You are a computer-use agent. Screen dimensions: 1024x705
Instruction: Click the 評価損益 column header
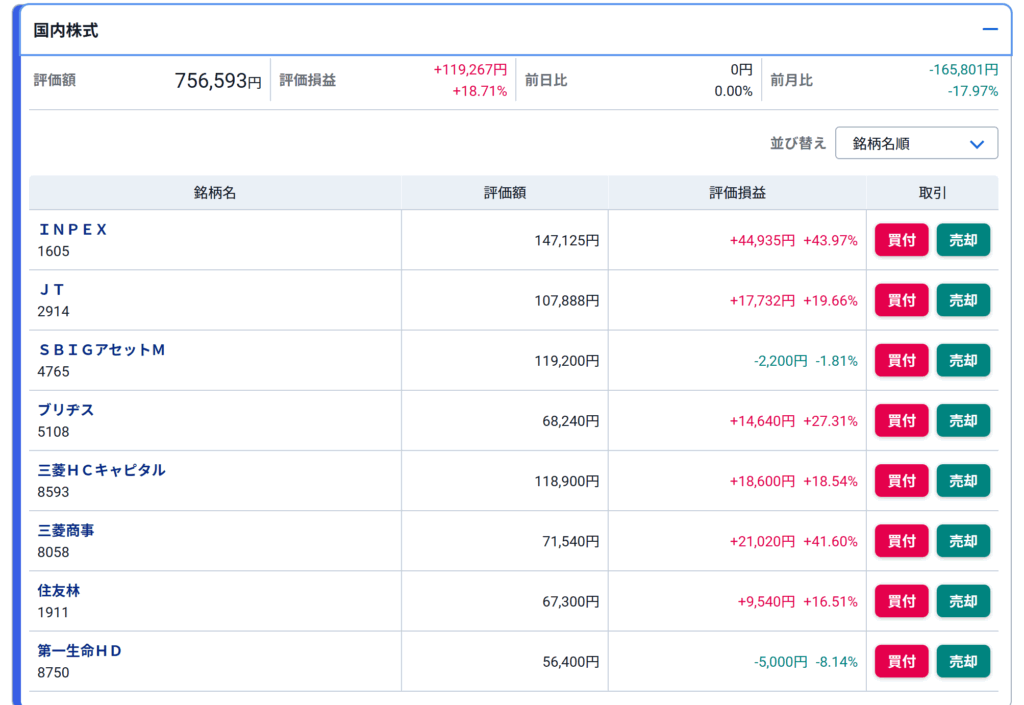737,193
